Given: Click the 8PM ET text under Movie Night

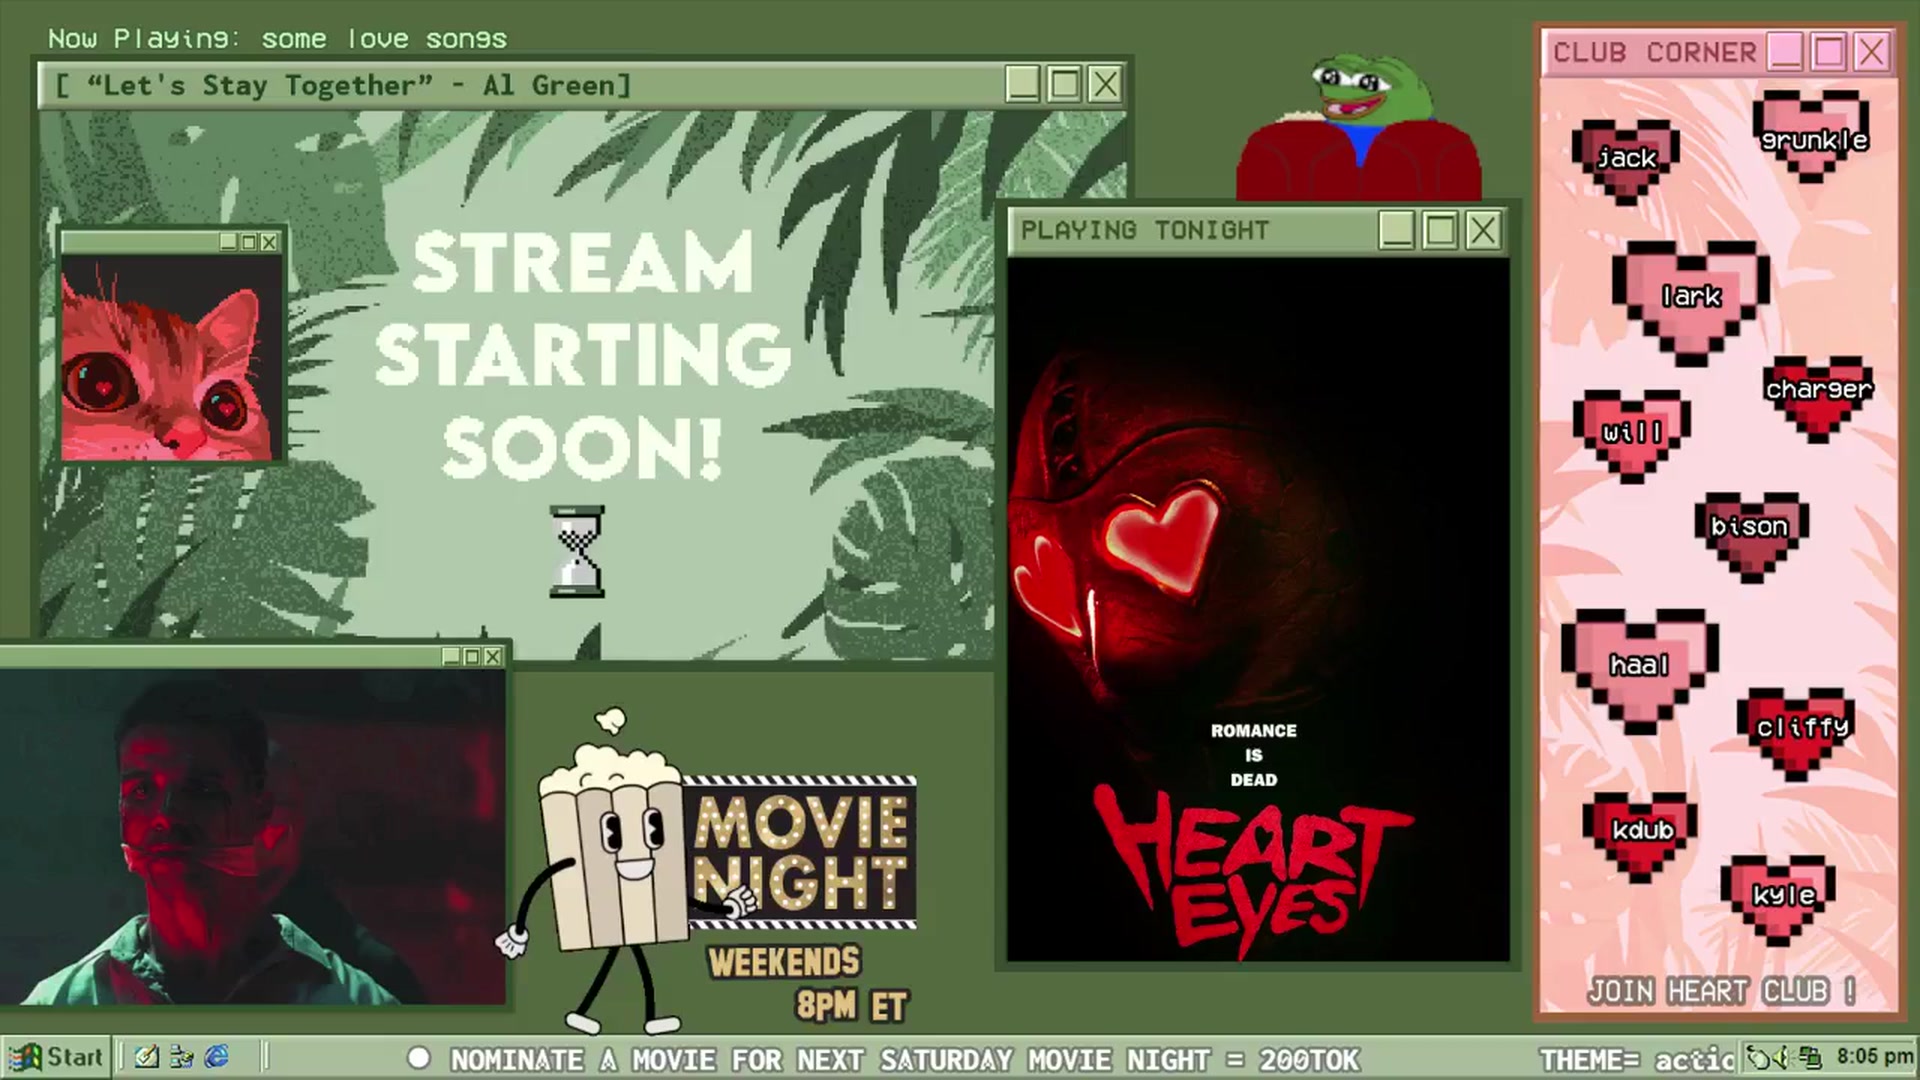Looking at the screenshot, I should coord(852,1005).
